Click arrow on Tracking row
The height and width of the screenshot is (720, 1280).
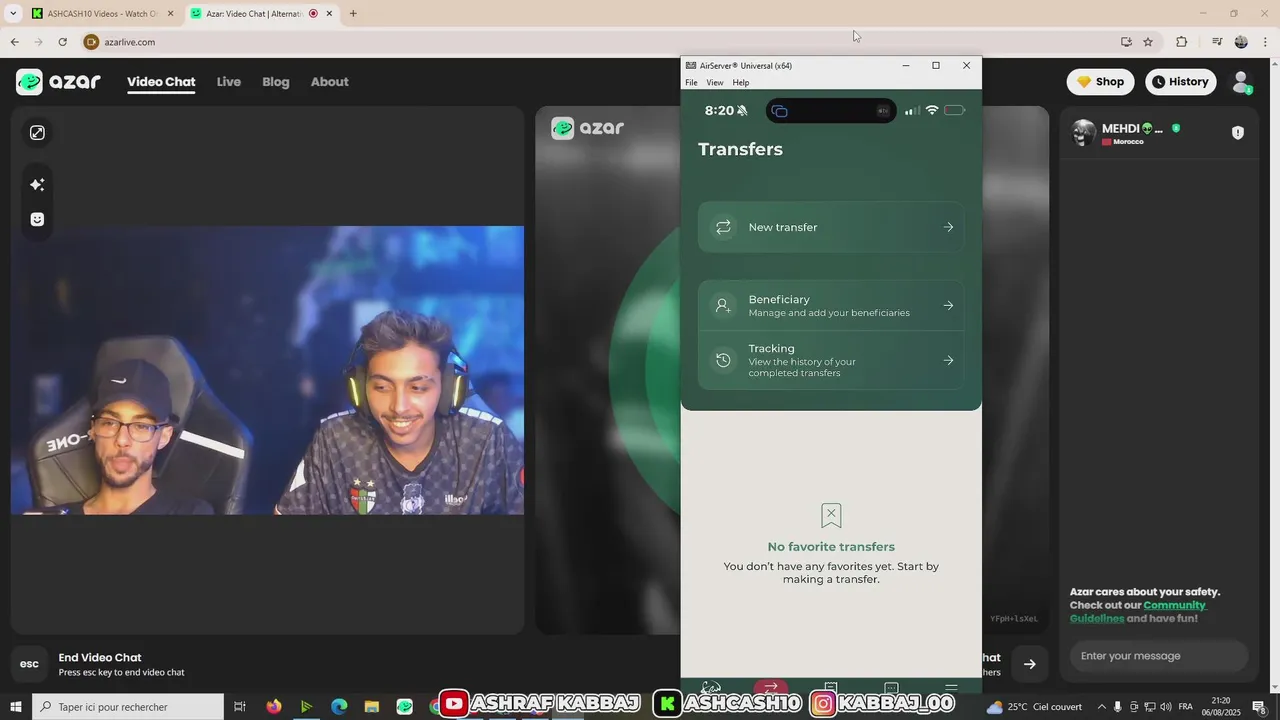pos(948,360)
